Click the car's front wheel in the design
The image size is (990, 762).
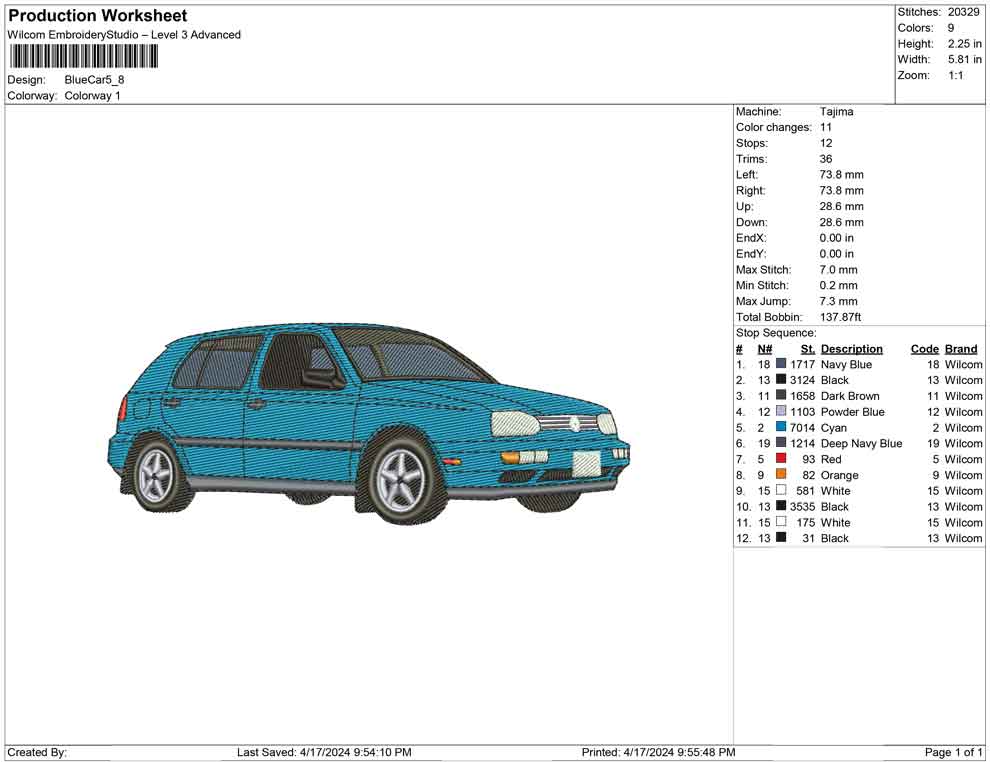pyautogui.click(x=400, y=482)
